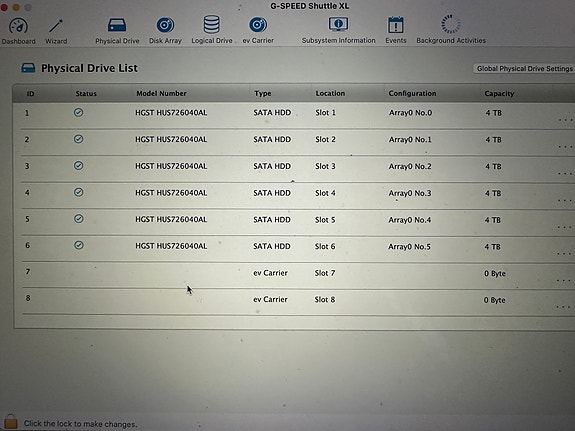This screenshot has width=575, height=431.
Task: Select the Physical Drive toolbar icon
Action: 117,25
